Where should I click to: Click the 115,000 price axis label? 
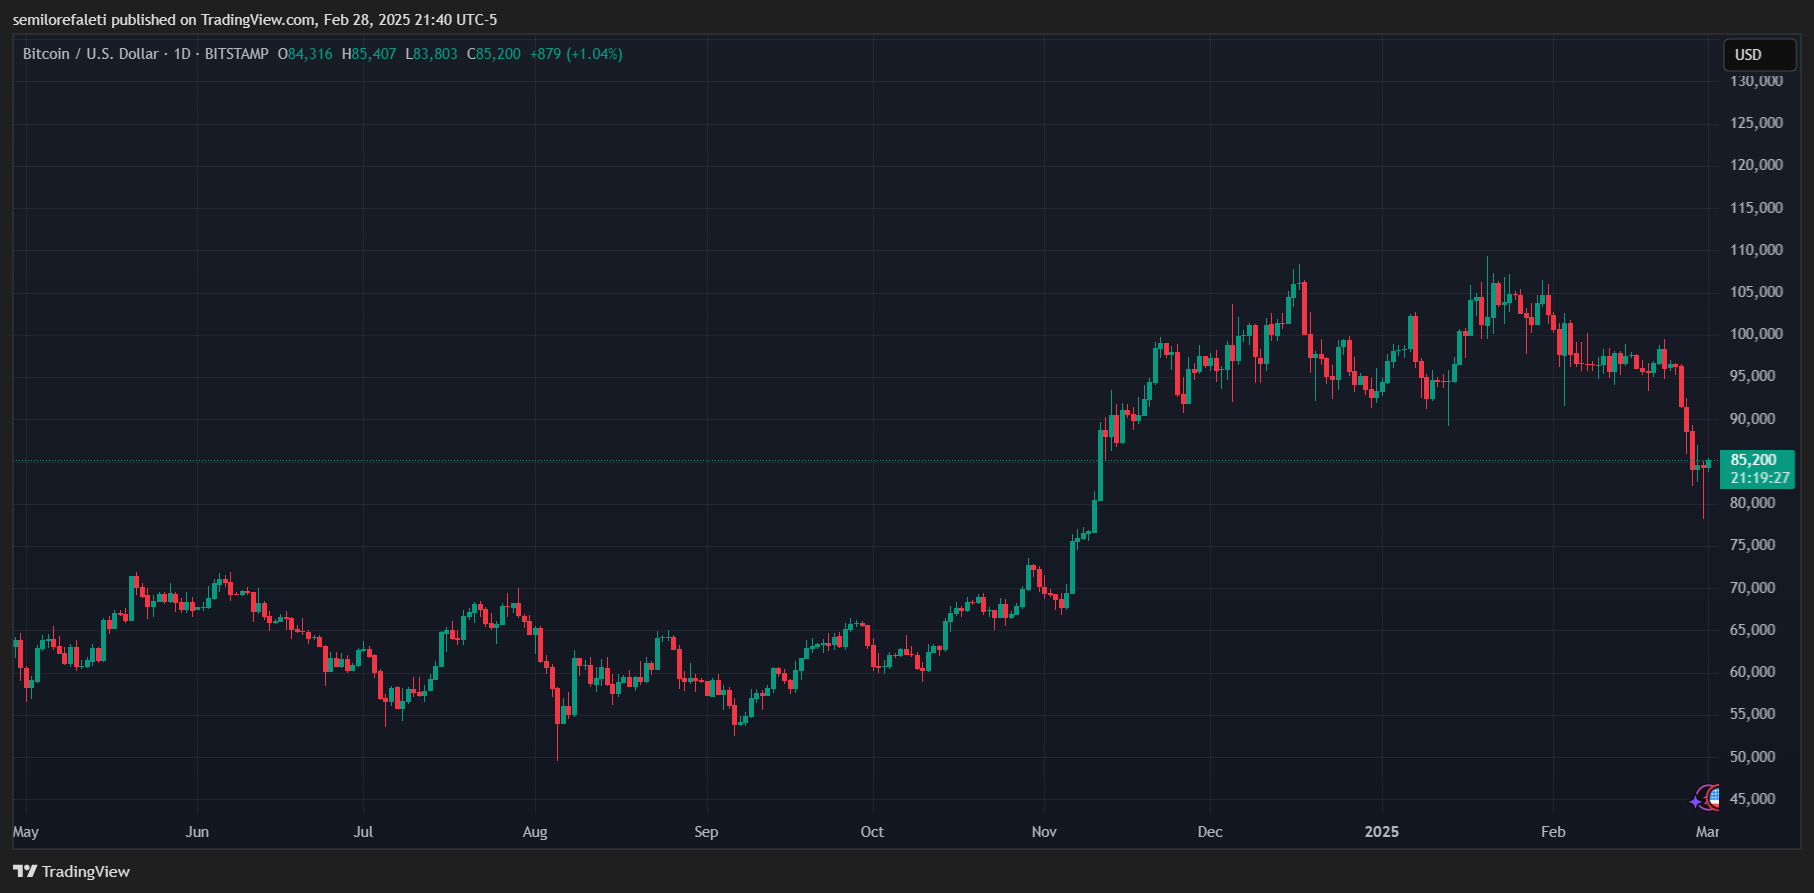pos(1757,208)
